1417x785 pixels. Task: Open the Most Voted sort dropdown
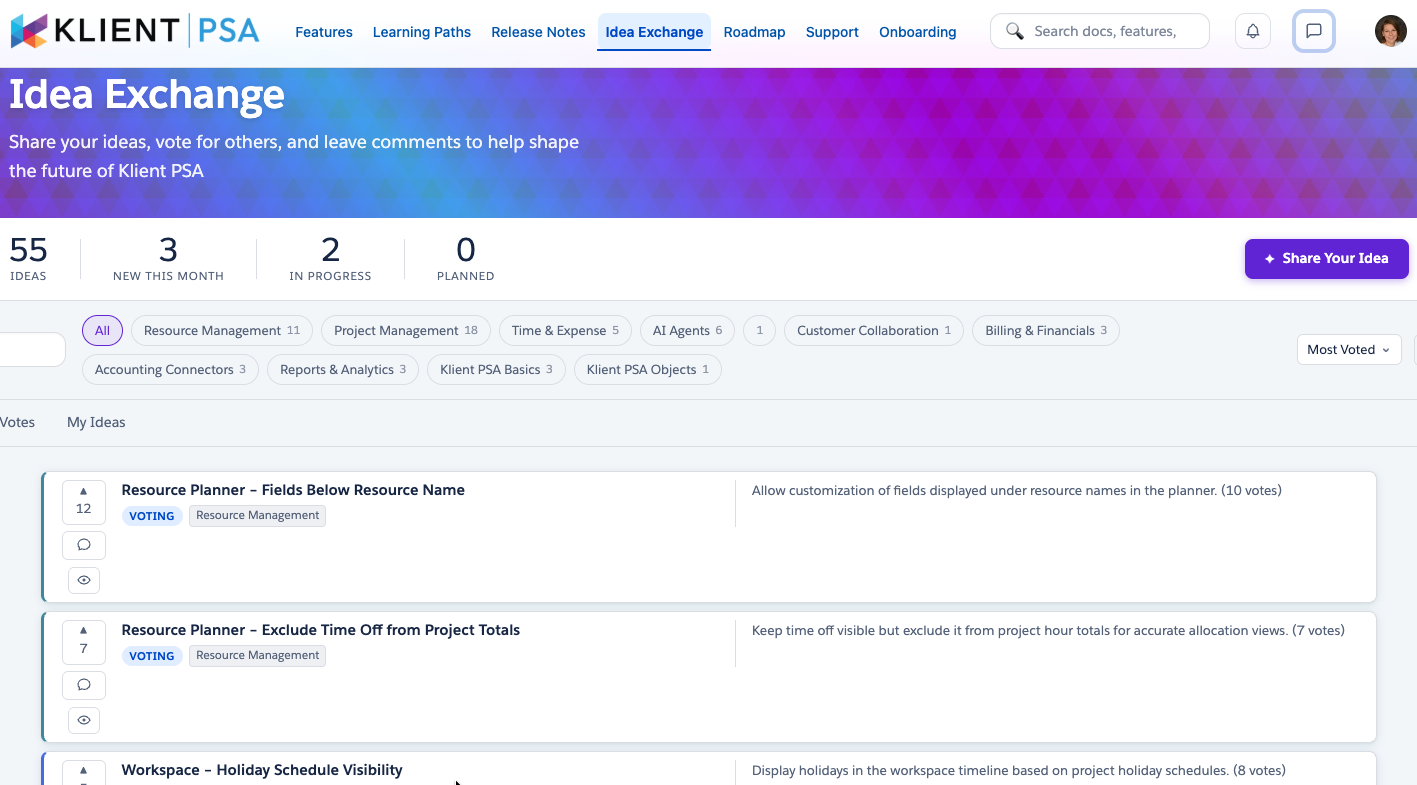click(x=1348, y=349)
